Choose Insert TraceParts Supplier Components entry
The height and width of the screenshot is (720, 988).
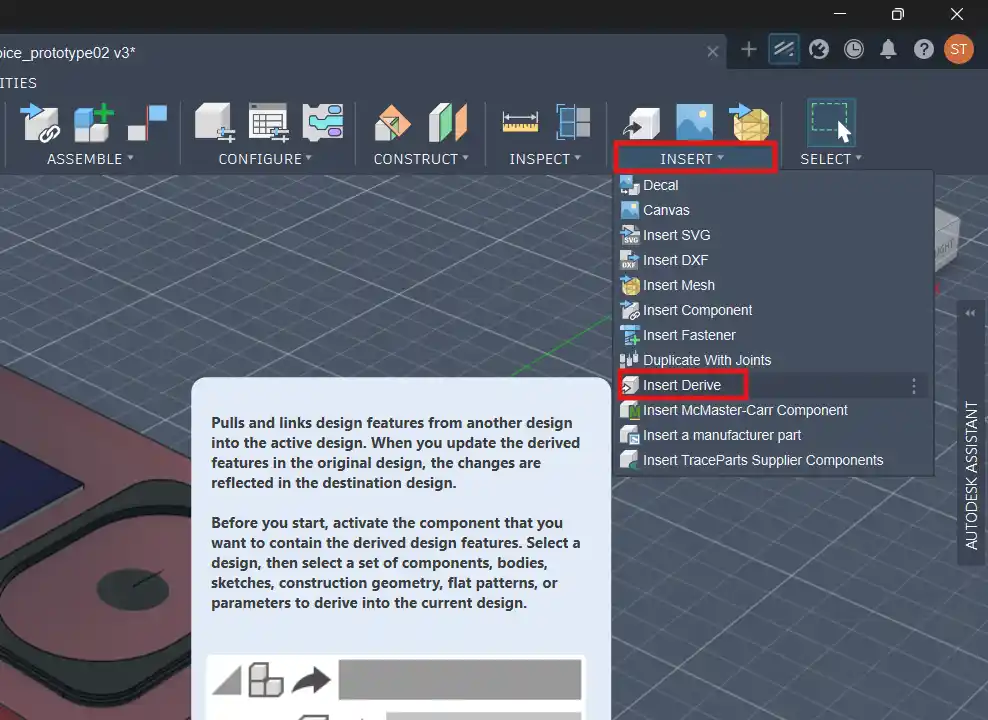[x=773, y=460]
